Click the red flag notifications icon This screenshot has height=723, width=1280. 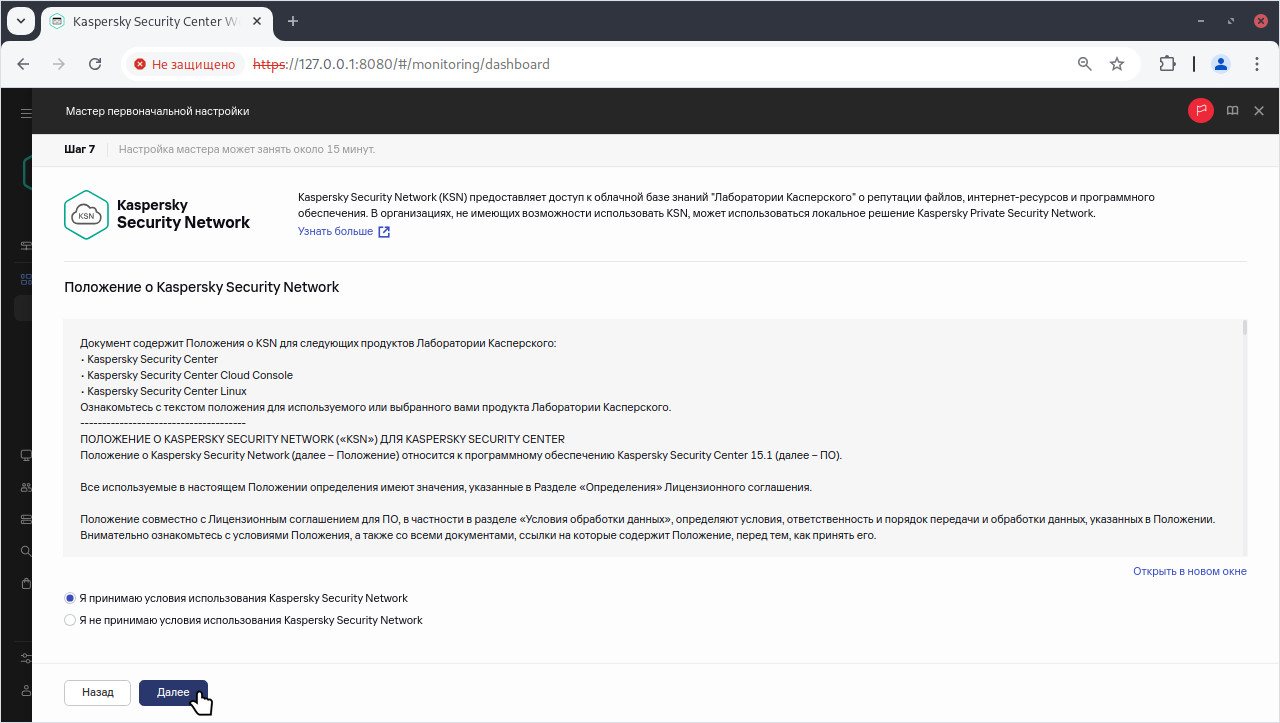click(1200, 111)
